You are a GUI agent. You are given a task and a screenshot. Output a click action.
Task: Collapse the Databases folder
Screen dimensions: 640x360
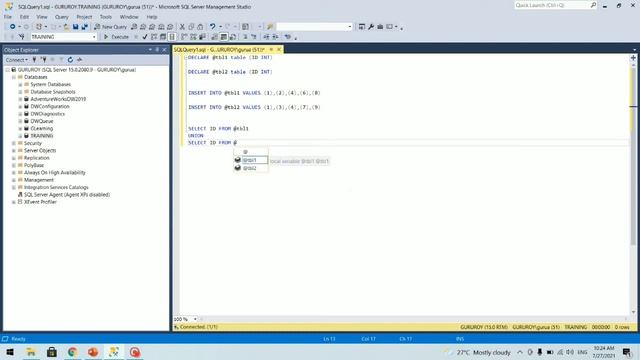[14, 77]
